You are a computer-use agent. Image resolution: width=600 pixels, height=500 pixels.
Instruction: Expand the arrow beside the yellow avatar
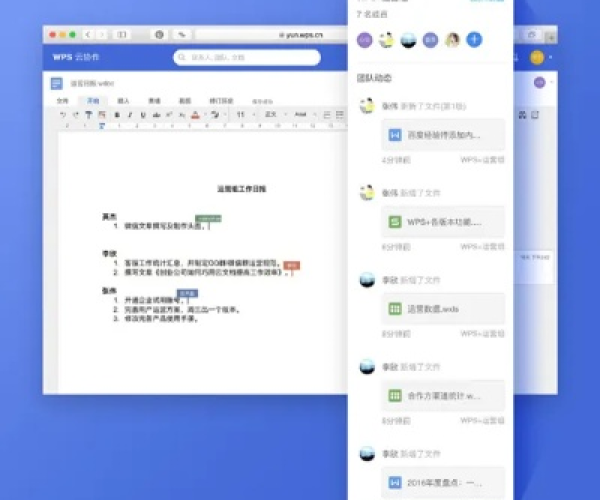(x=551, y=57)
